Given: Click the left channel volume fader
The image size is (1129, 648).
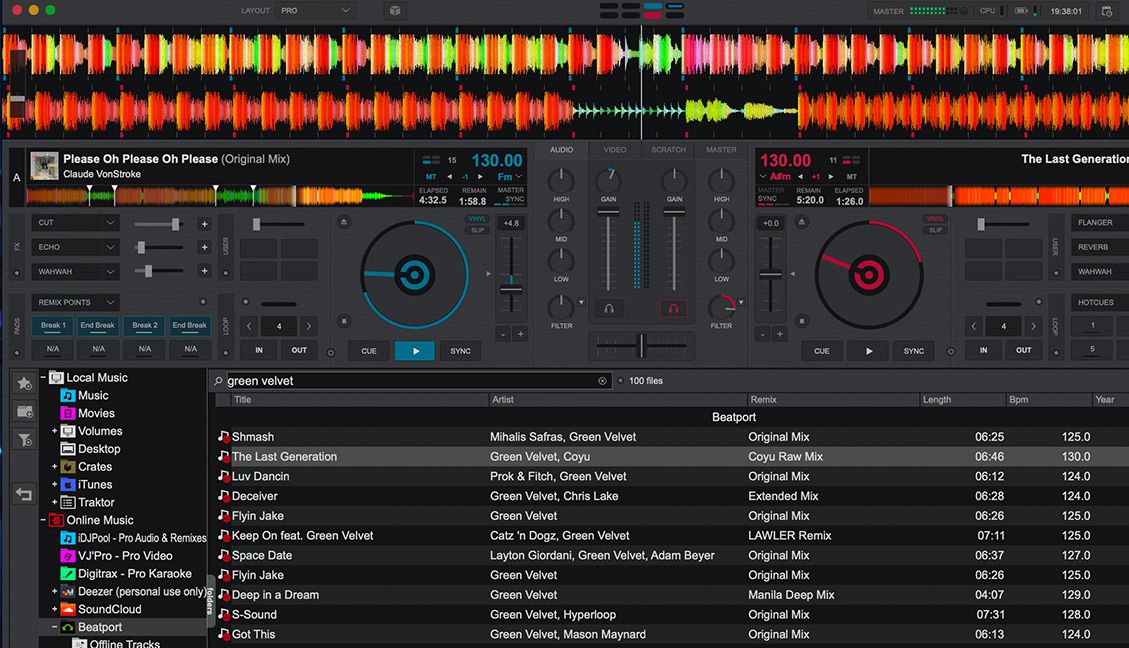Looking at the screenshot, I should pyautogui.click(x=608, y=212).
